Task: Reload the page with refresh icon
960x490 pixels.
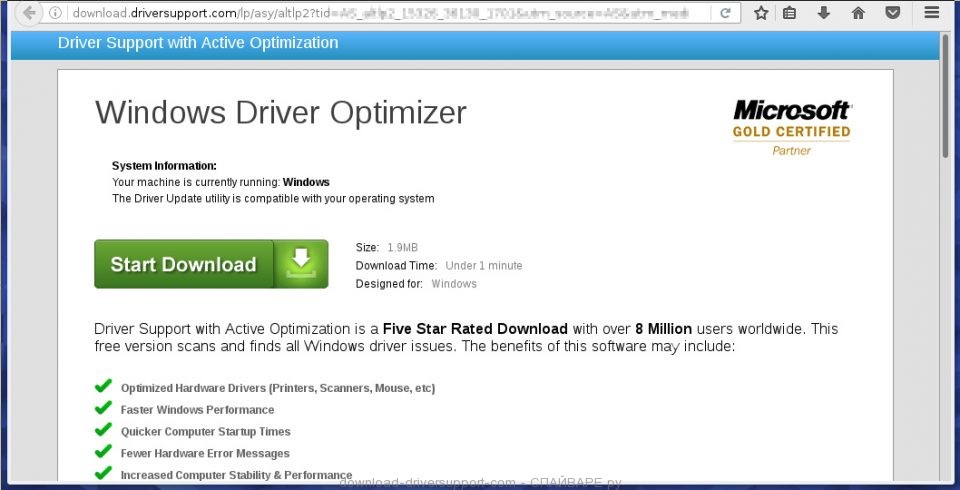Action: click(x=725, y=14)
